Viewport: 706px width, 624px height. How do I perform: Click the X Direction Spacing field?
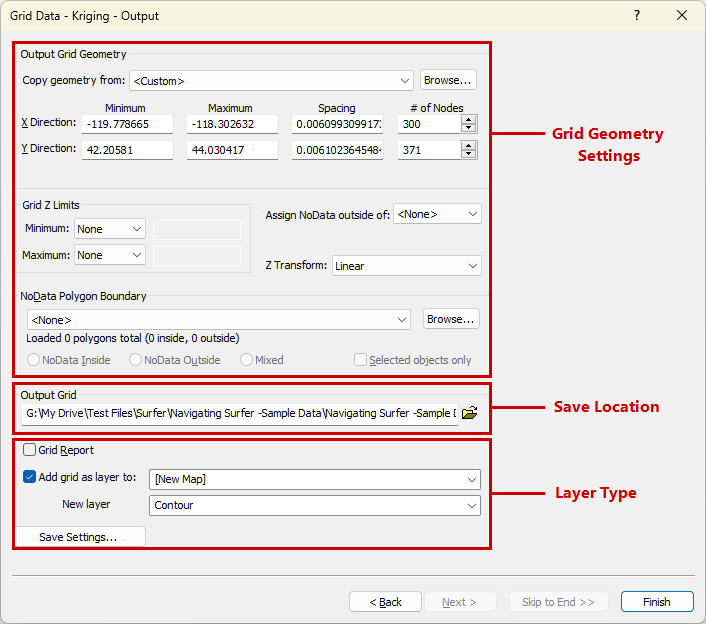(337, 124)
